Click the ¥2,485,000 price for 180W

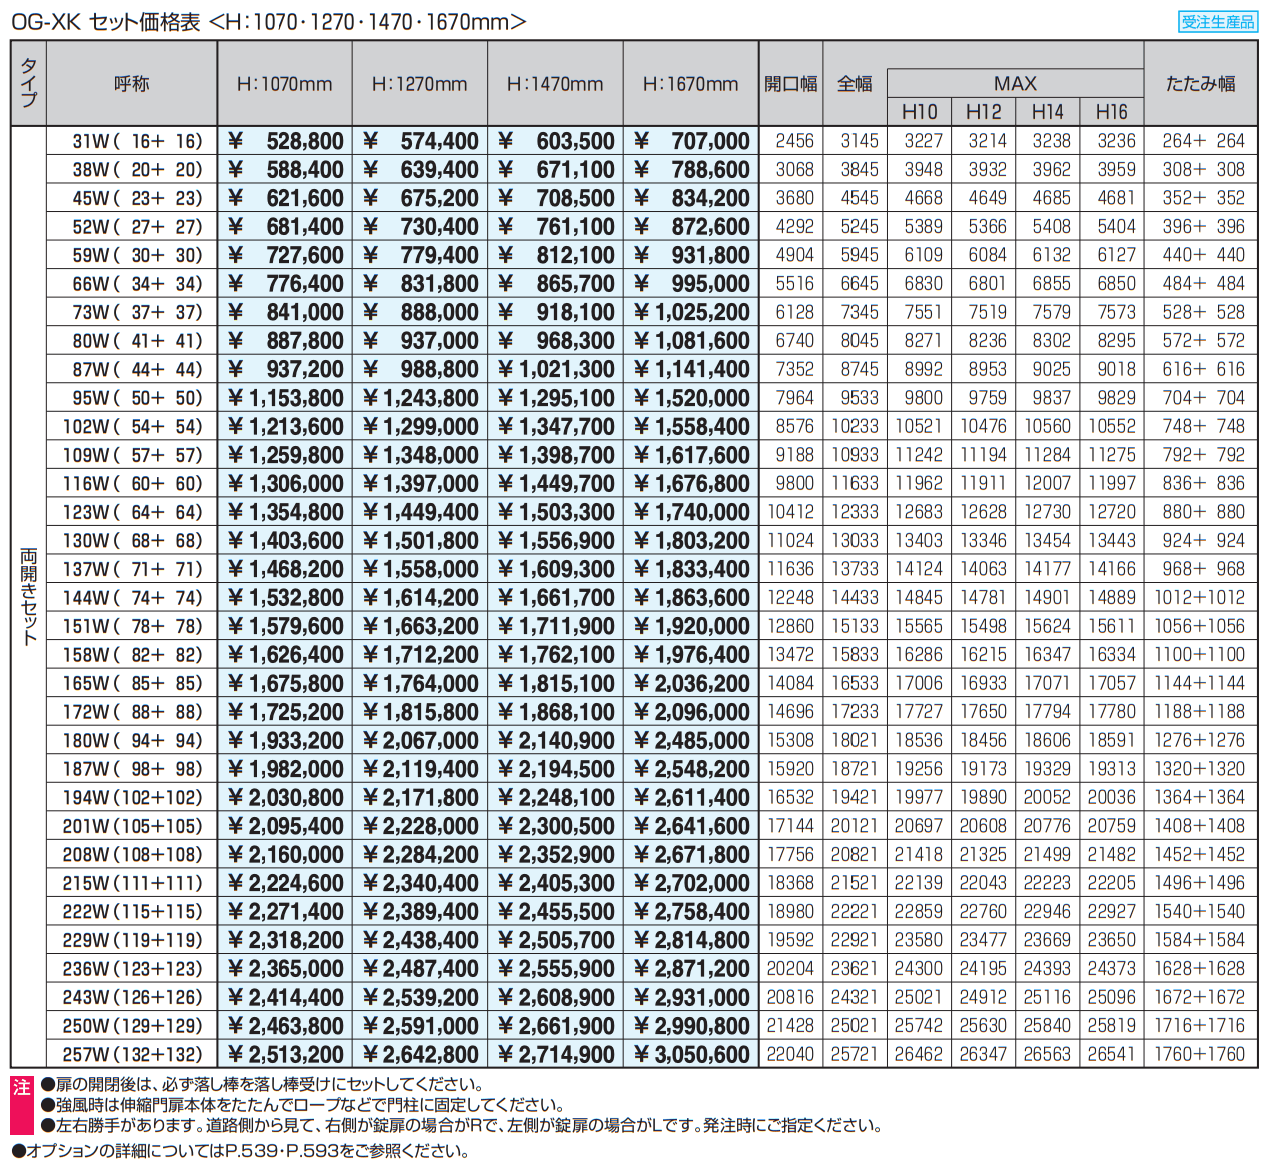click(x=691, y=740)
